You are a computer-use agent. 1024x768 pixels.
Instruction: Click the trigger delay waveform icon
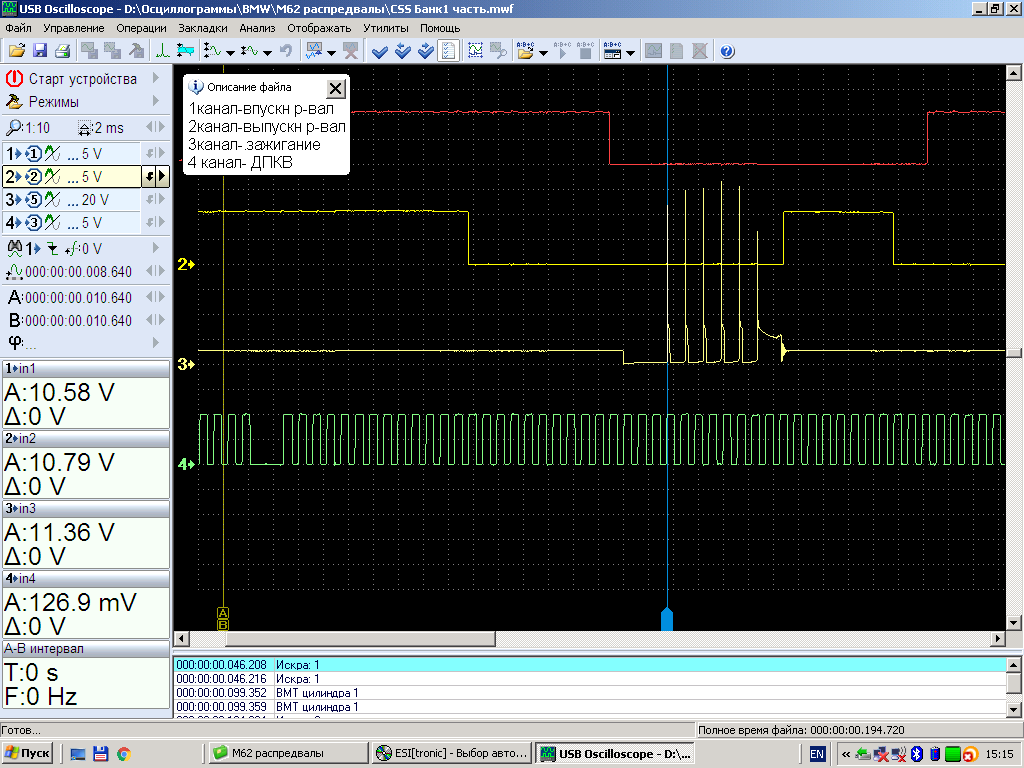click(14, 272)
